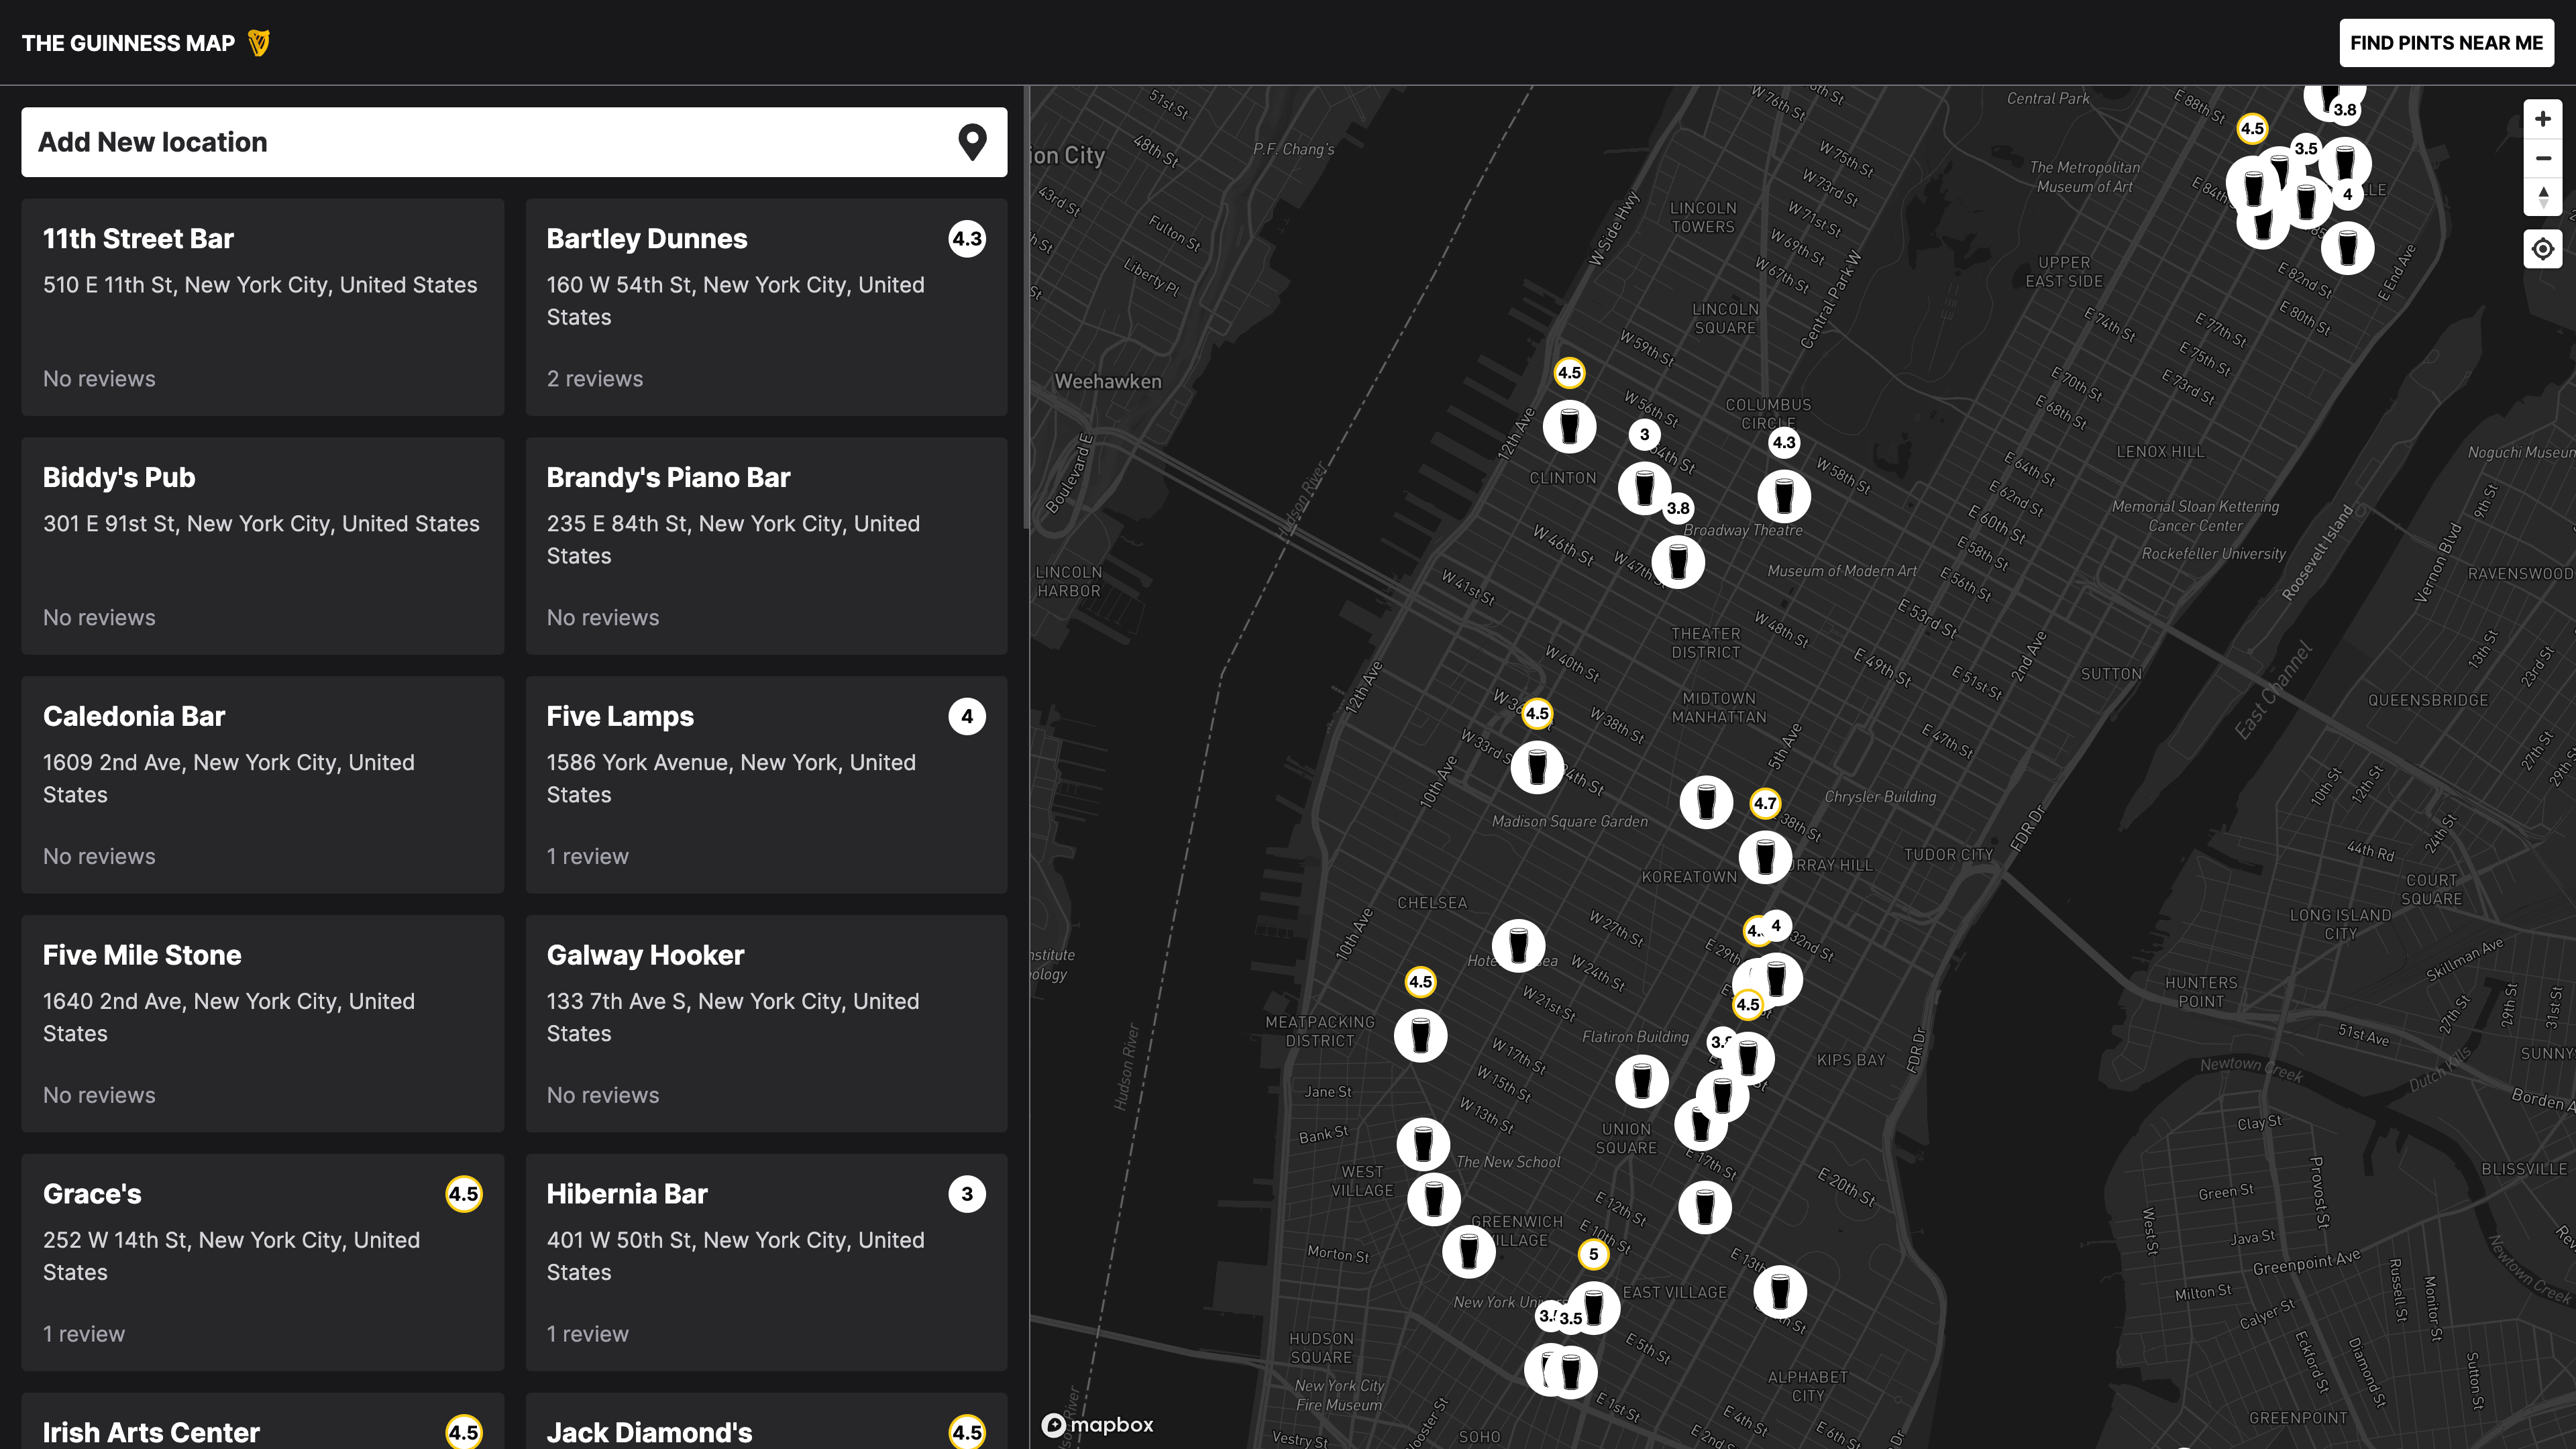Click the pint marker rated 4.5 in Meatpacking District
The height and width of the screenshot is (1449, 2576).
point(1420,1035)
